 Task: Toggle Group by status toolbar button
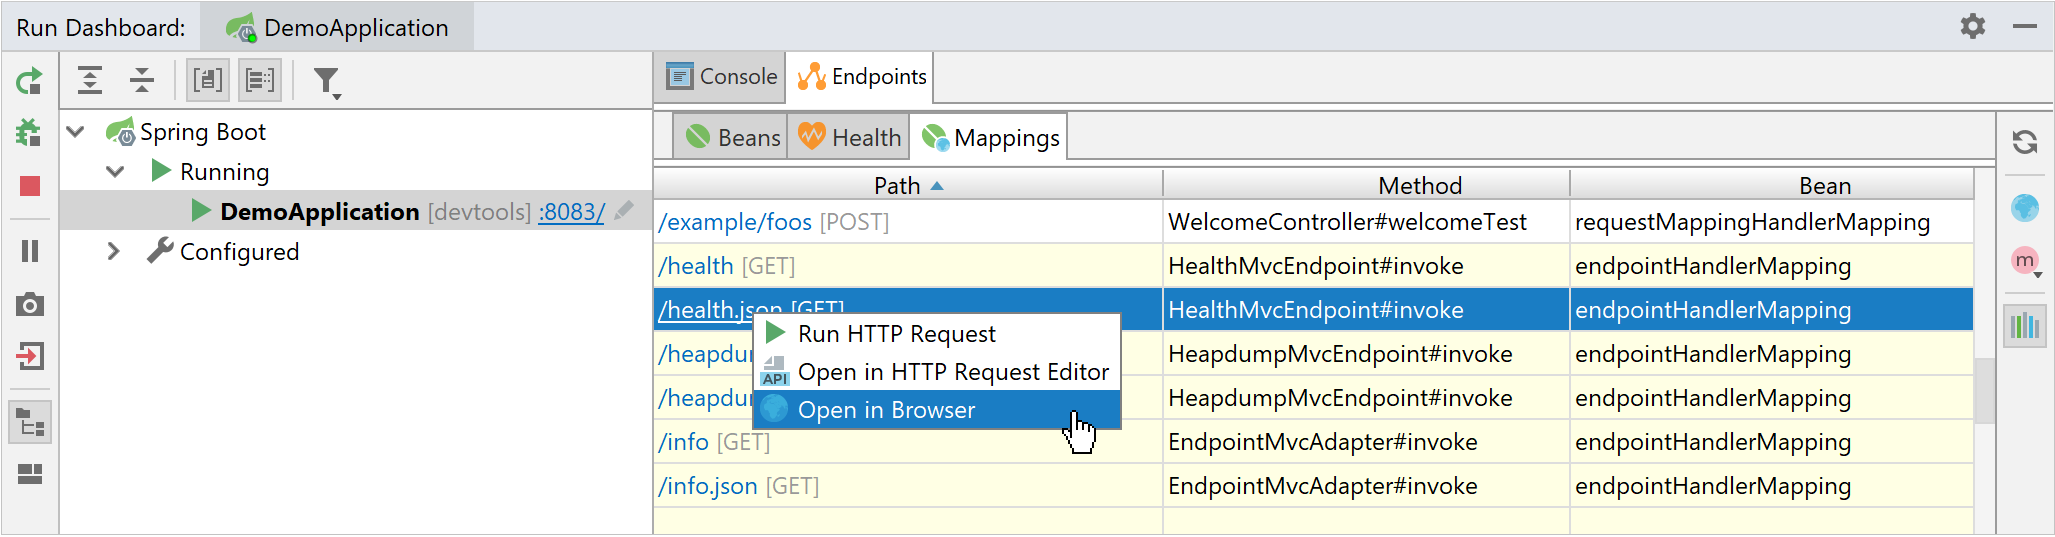point(260,80)
